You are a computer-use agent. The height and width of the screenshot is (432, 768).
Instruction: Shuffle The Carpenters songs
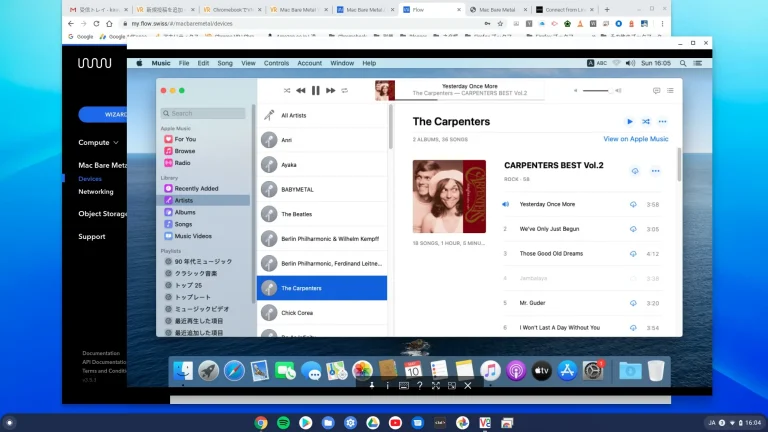coord(646,121)
